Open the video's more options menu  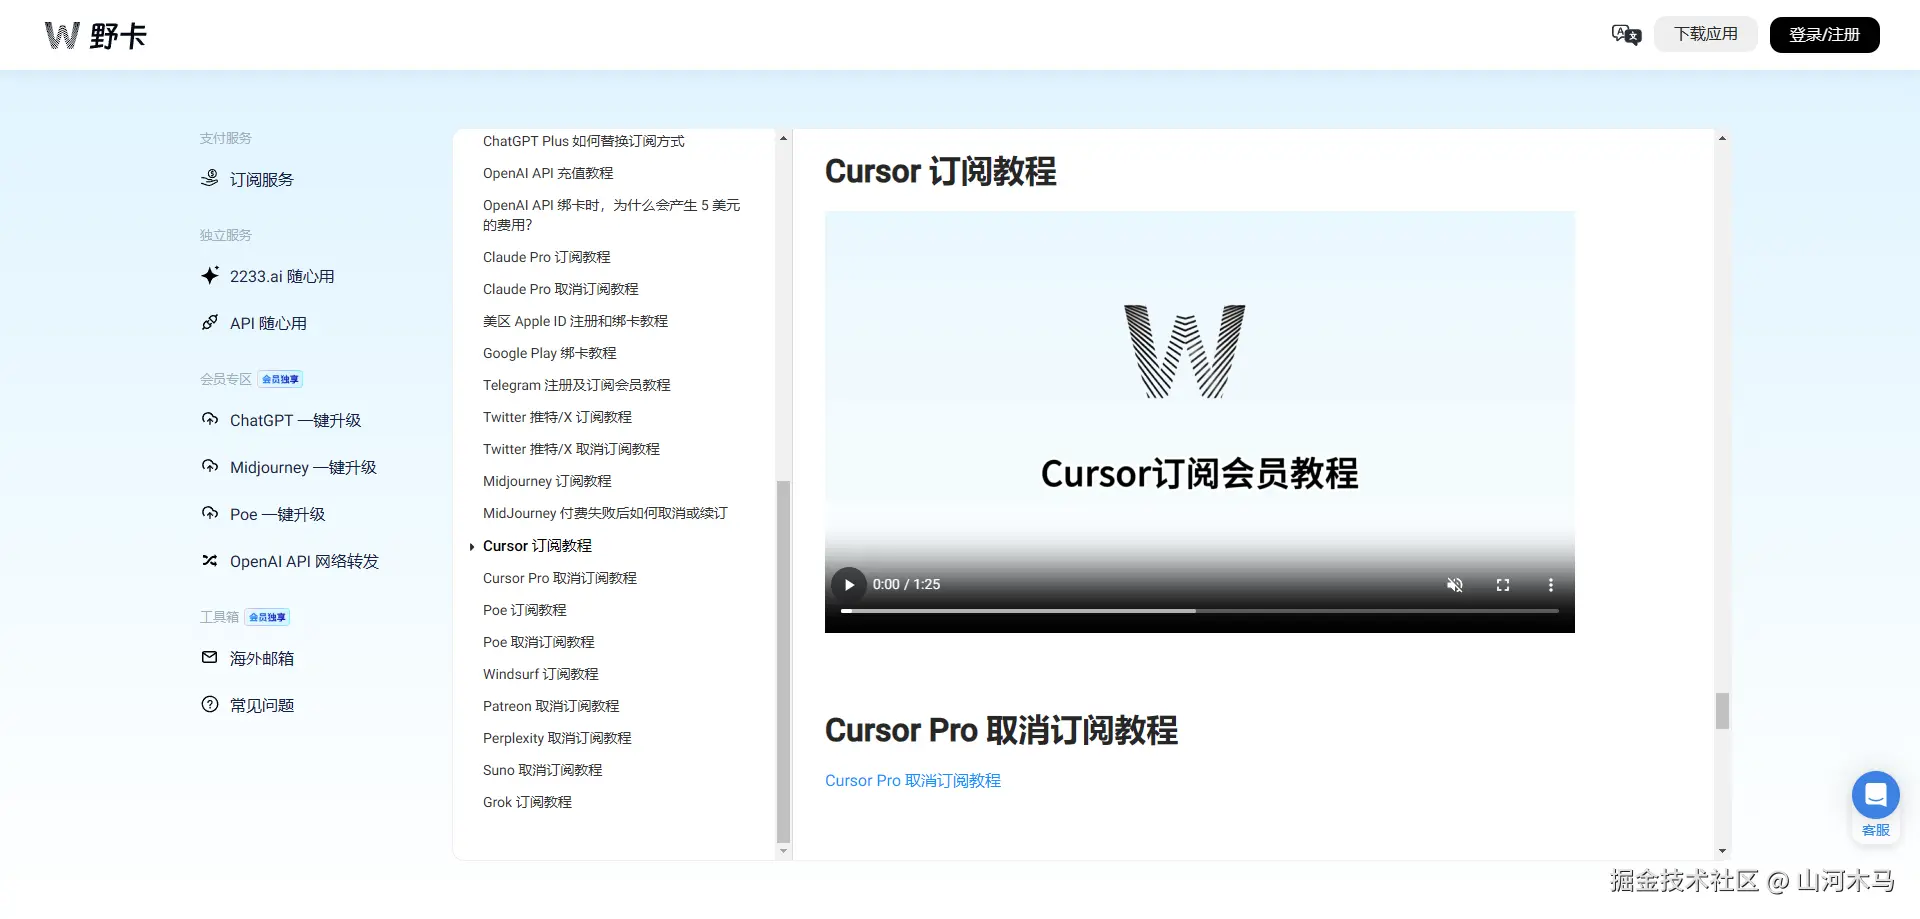click(x=1551, y=585)
